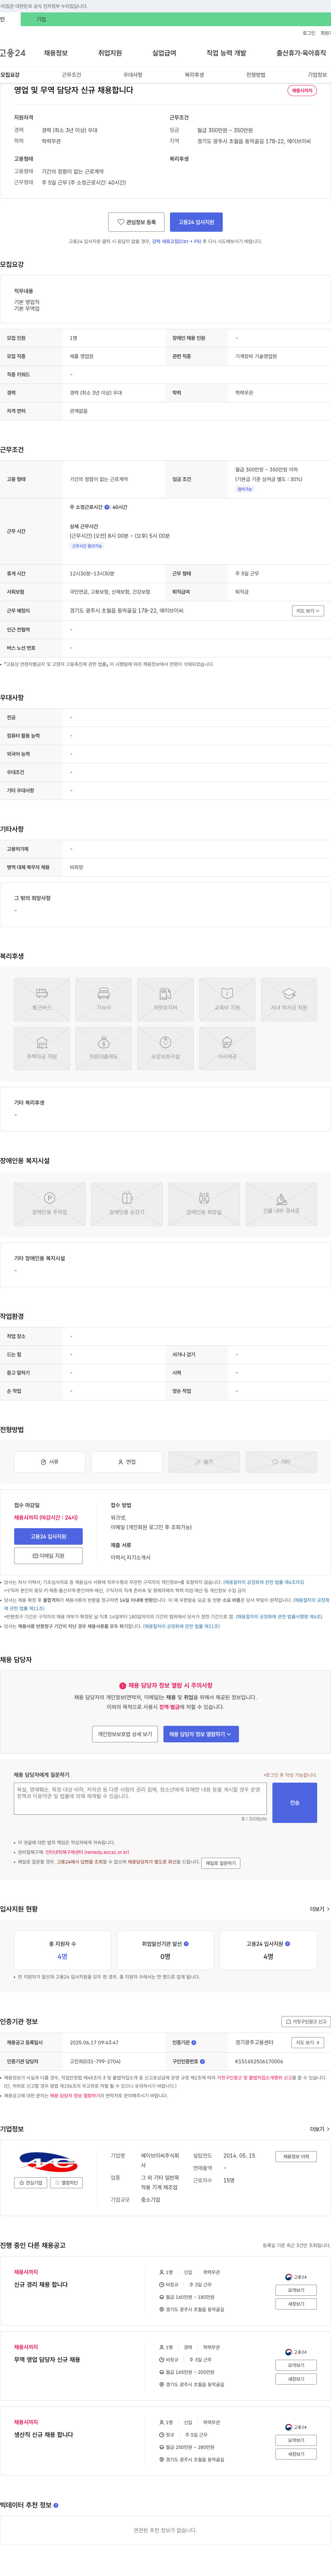Image resolution: width=331 pixels, height=2576 pixels.
Task: Click the 기타 screening method box
Action: click(281, 1462)
